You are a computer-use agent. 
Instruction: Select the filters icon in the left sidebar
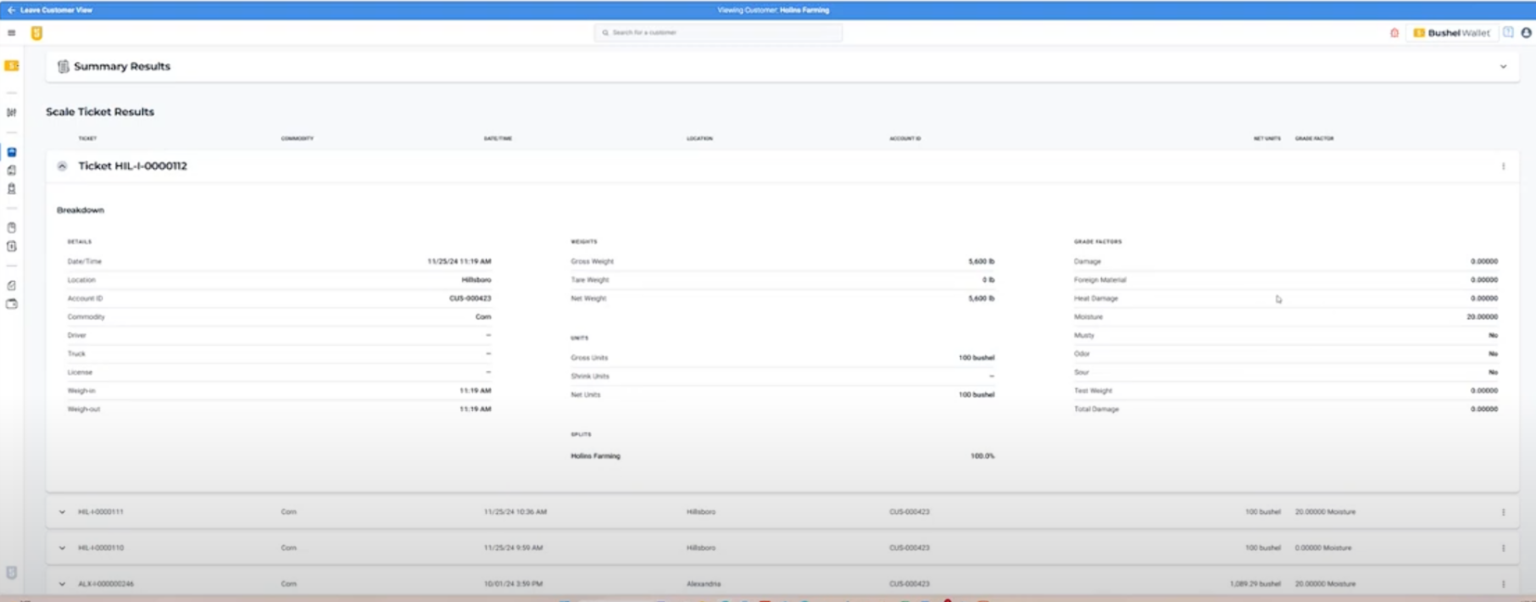tap(11, 113)
